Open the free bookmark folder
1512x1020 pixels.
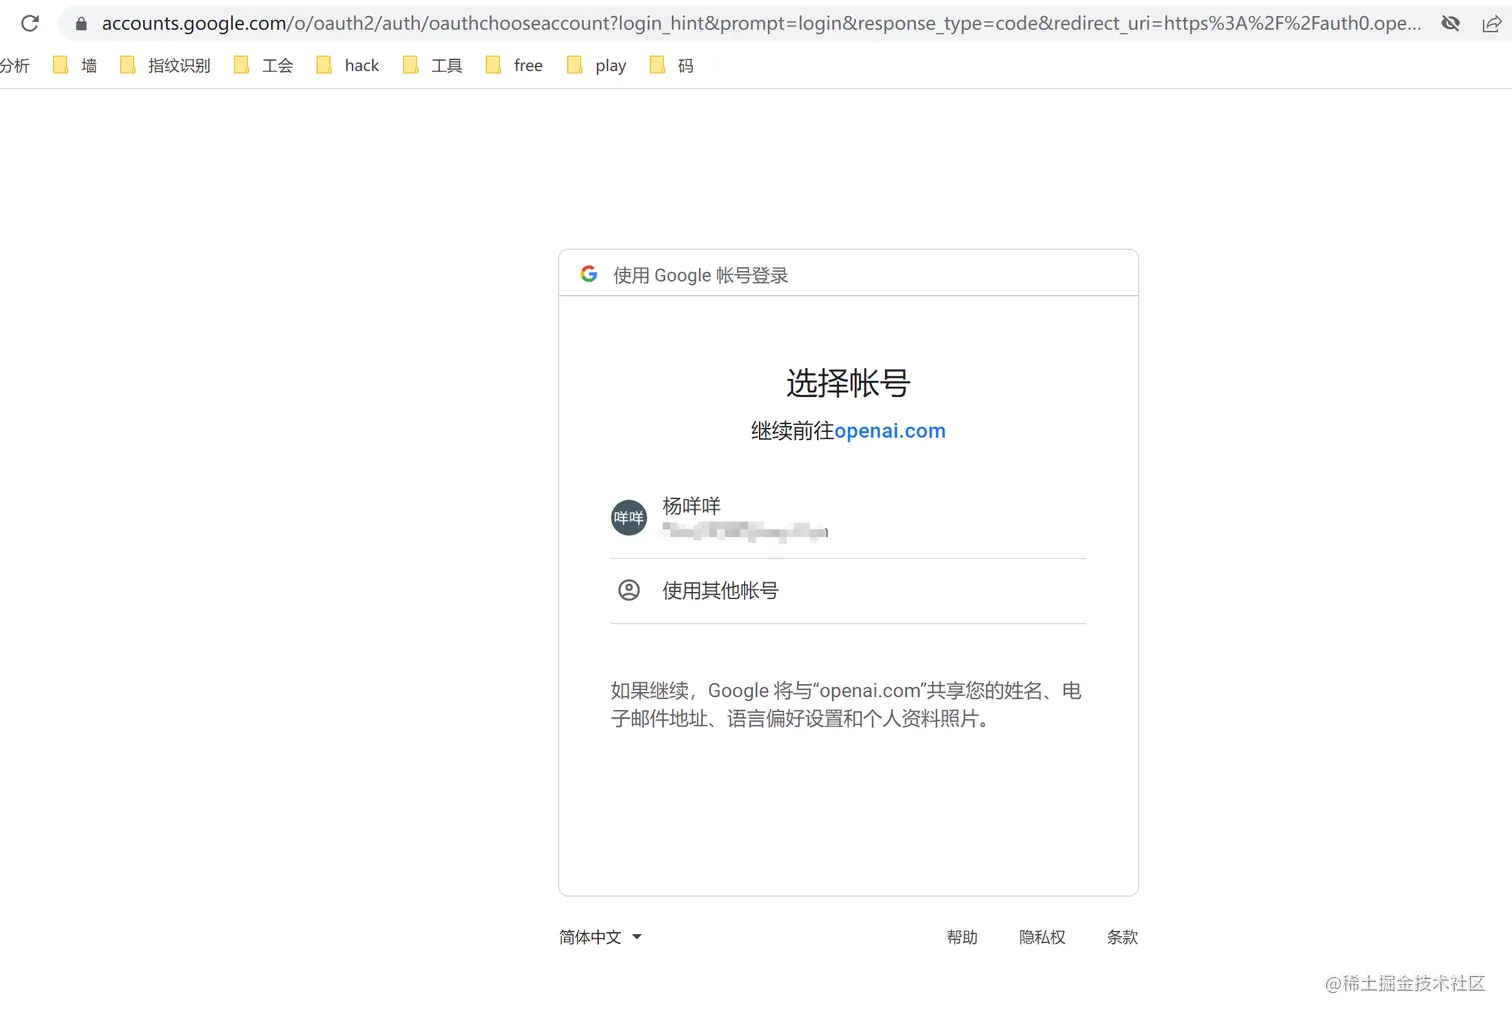click(514, 65)
